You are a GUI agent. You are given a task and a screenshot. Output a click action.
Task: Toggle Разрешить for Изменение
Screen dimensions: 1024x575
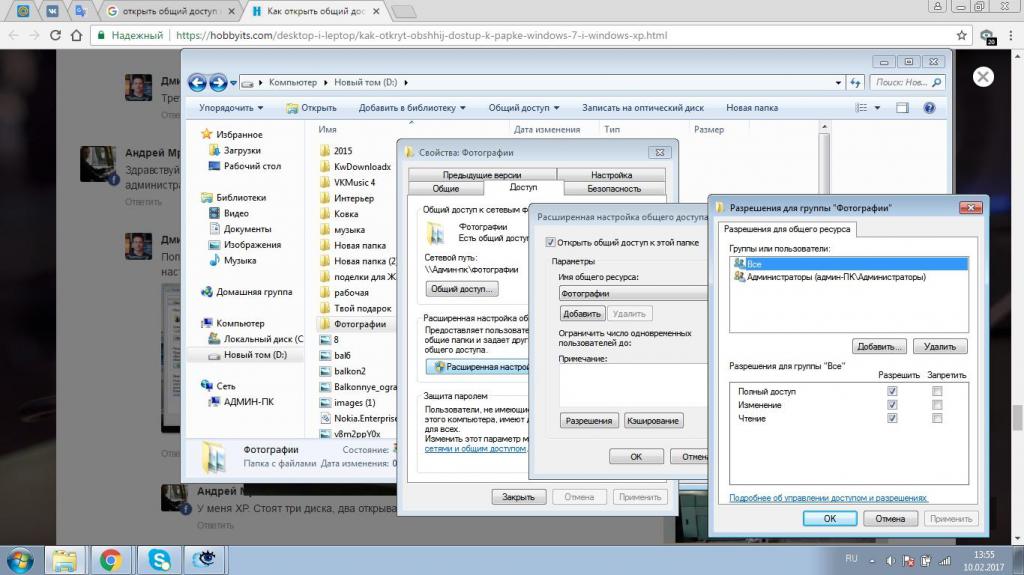tap(892, 405)
